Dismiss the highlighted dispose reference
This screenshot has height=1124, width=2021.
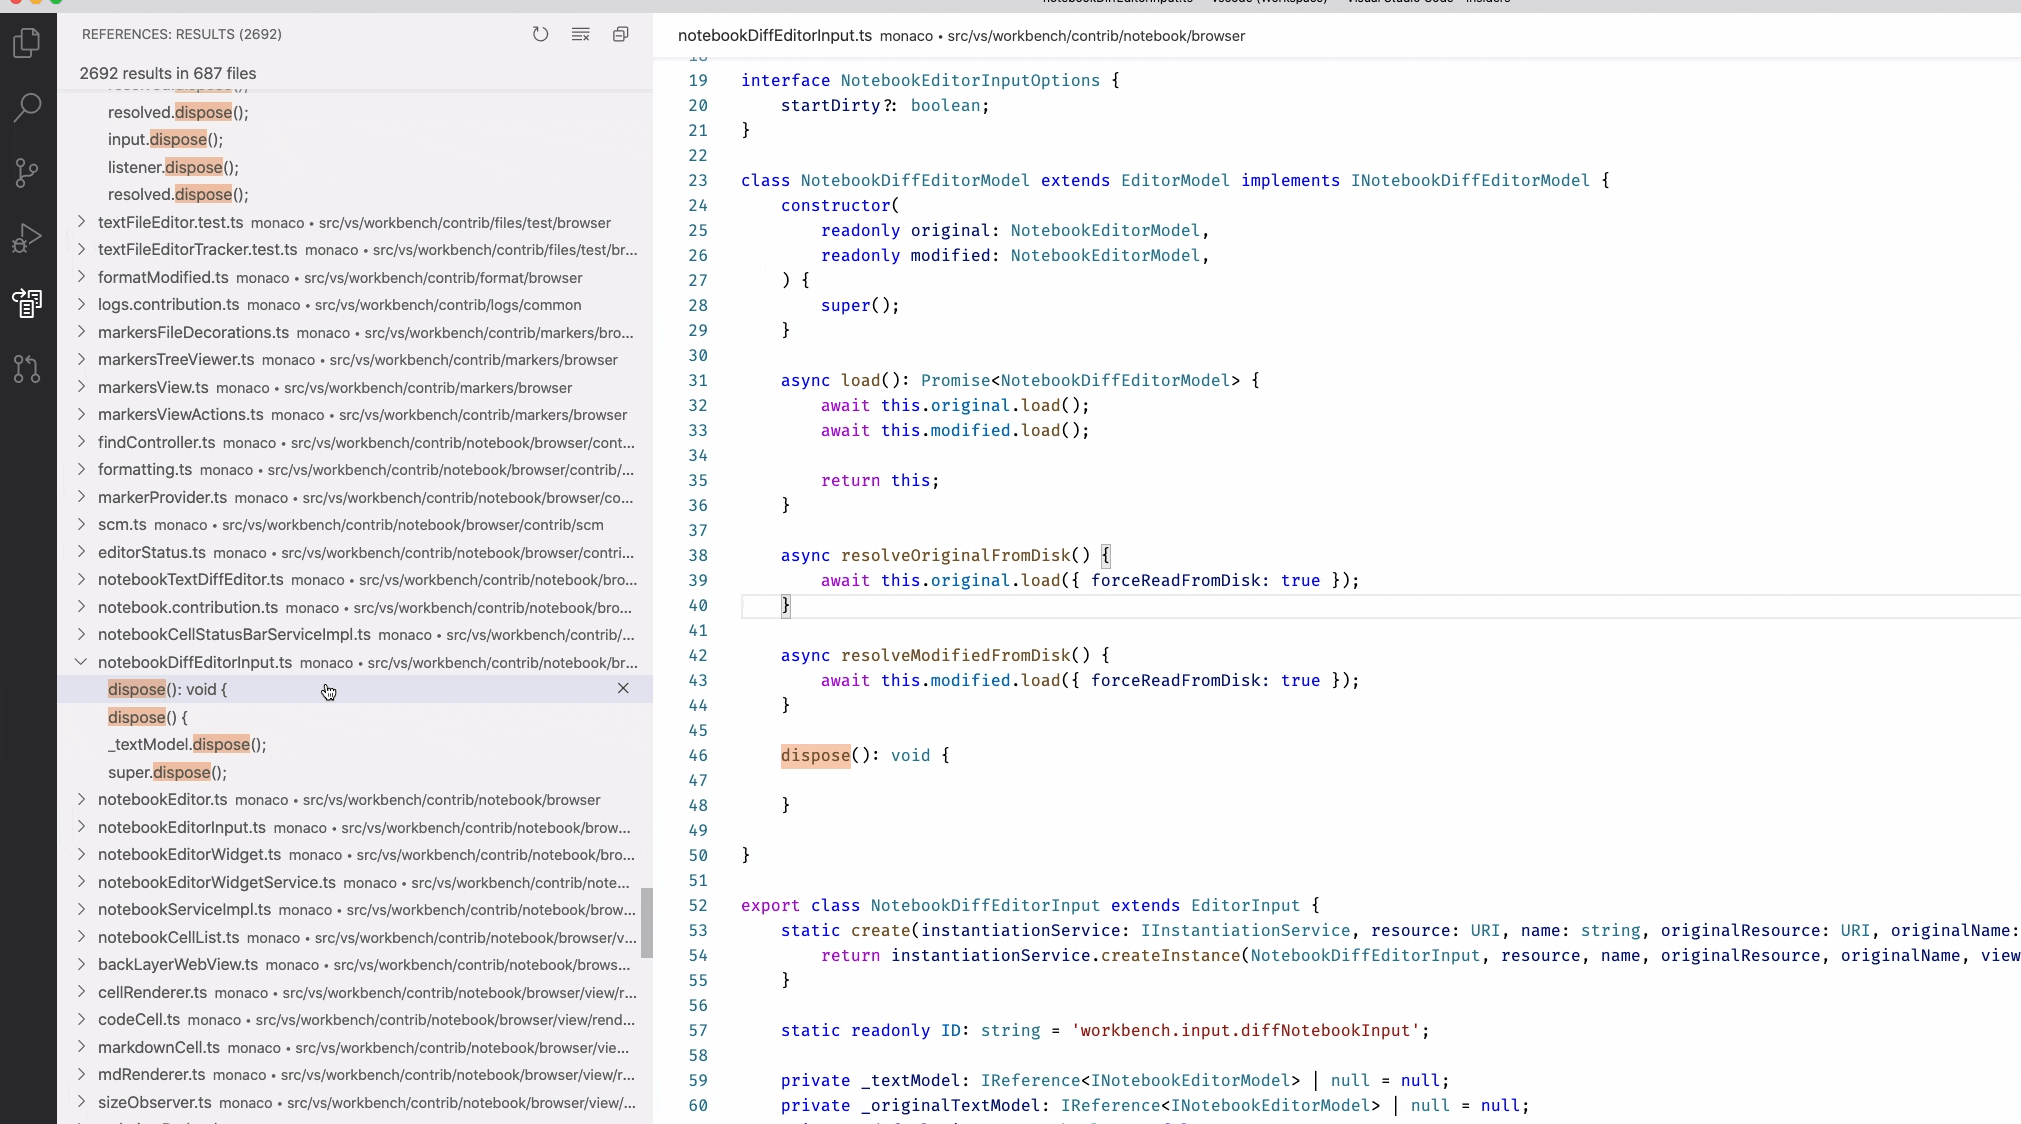(x=623, y=689)
